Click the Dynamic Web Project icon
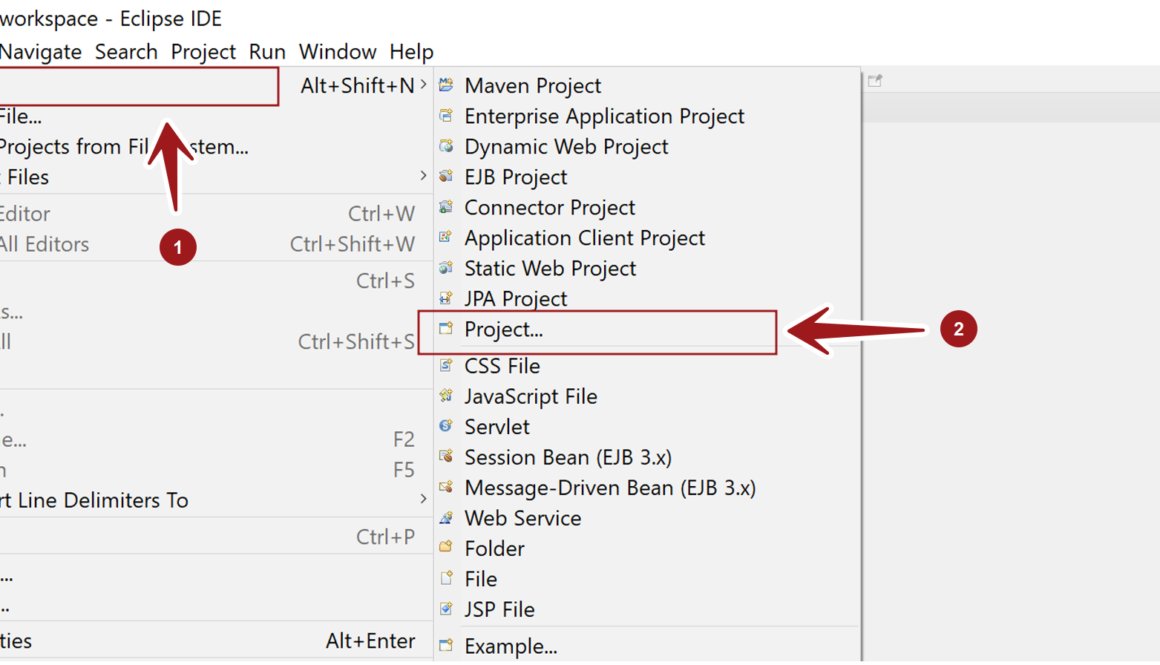Image resolution: width=1160 pixels, height=665 pixels. pos(446,147)
